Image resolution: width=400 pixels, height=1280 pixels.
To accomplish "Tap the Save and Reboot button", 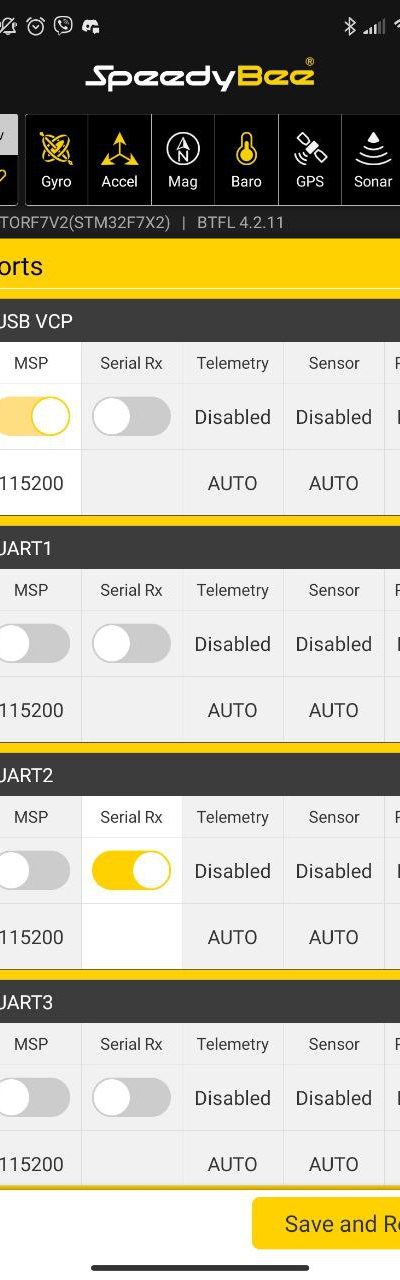I will (x=326, y=1223).
